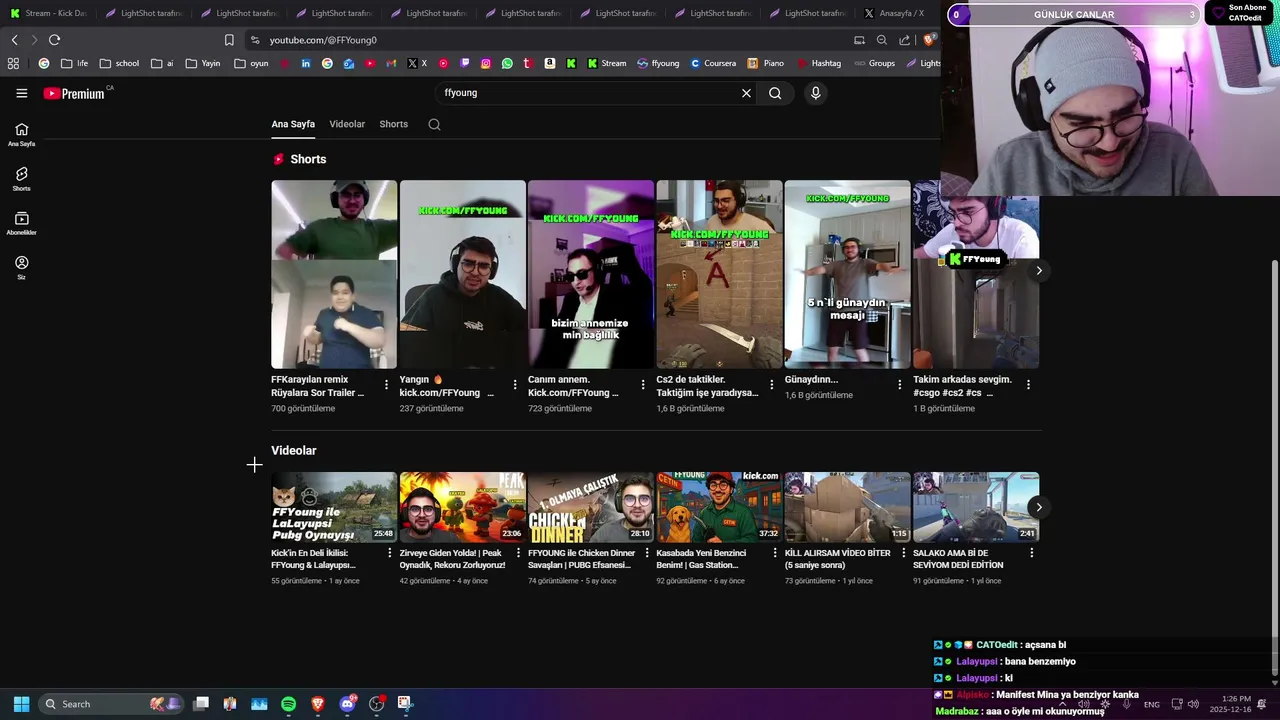Click the Windows taskbar Search box

[x=111, y=704]
